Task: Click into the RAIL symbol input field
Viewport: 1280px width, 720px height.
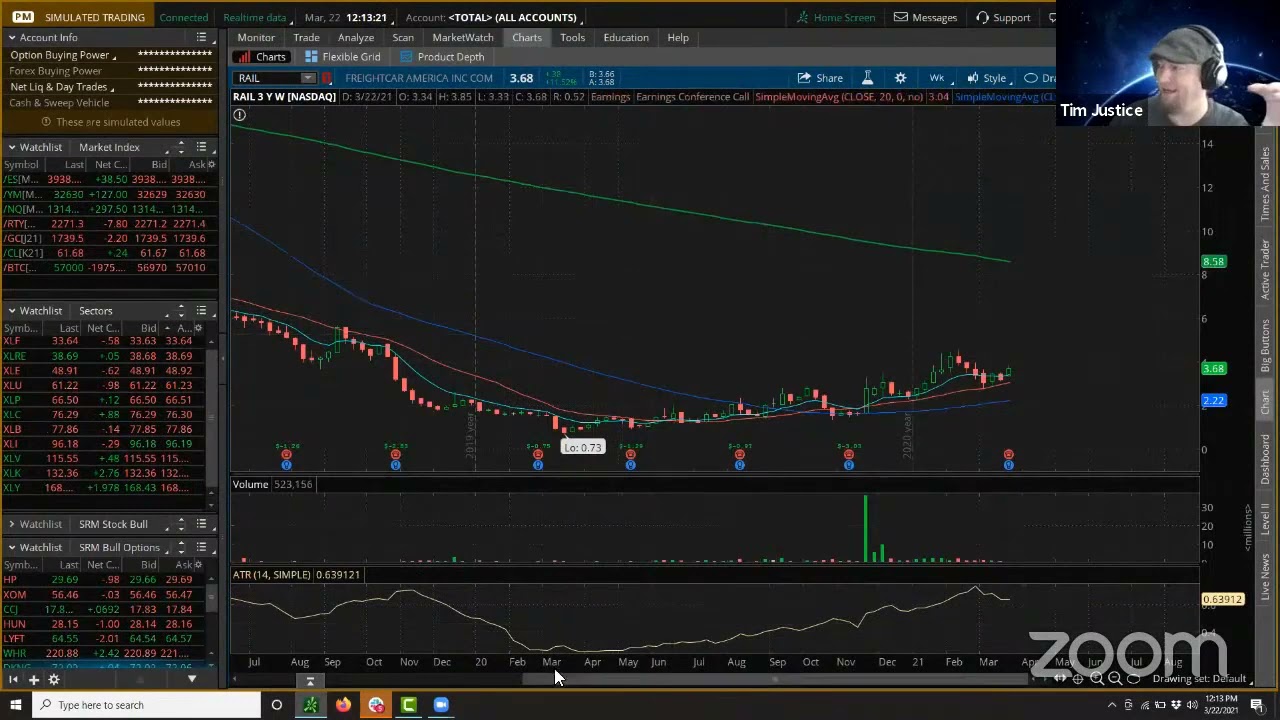Action: 268,78
